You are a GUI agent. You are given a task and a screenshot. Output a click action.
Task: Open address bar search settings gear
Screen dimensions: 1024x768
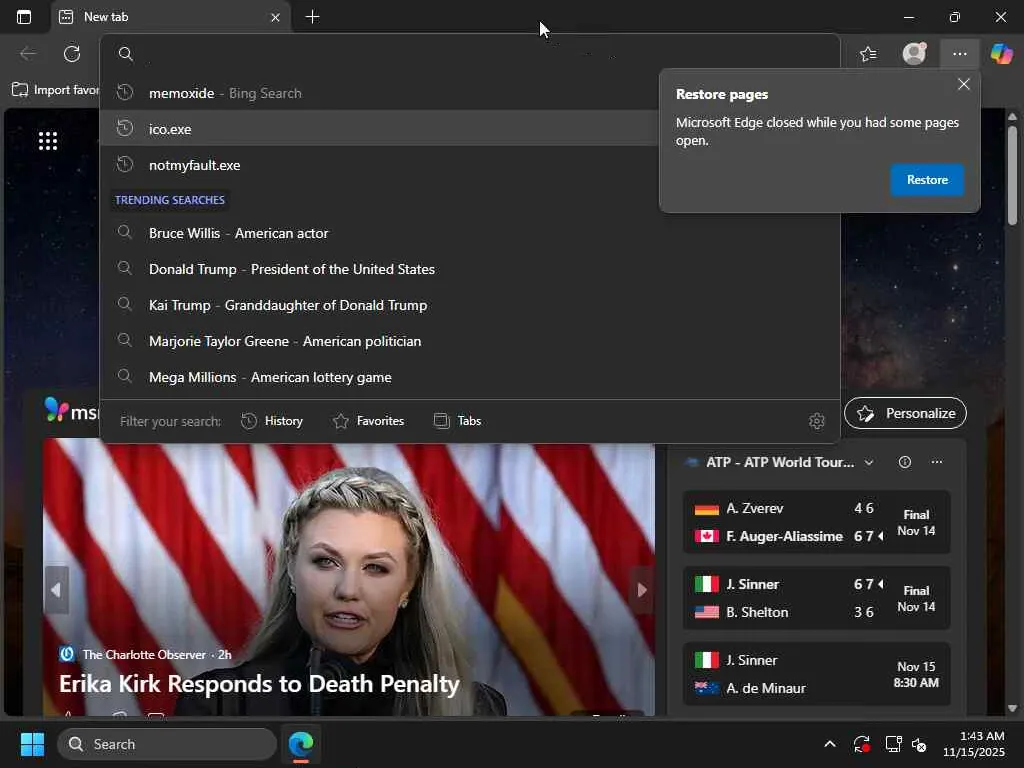click(816, 421)
